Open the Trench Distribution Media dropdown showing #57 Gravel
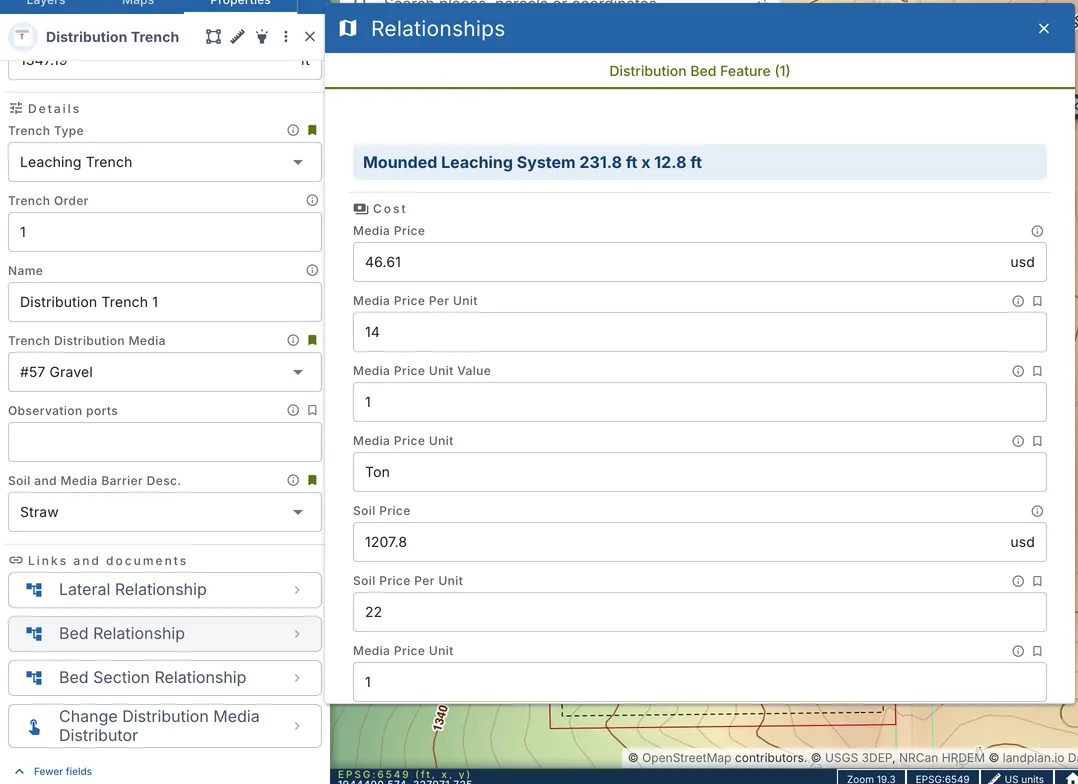The image size is (1078, 784). [x=165, y=372]
